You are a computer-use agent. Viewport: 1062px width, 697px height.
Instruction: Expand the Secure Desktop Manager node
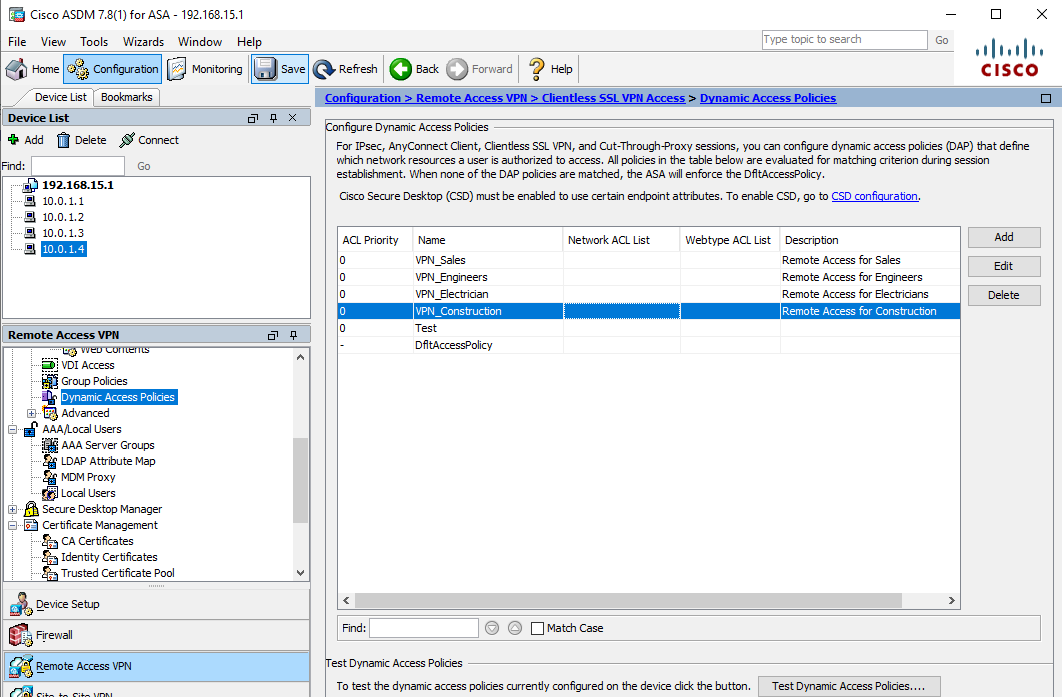pyautogui.click(x=13, y=509)
